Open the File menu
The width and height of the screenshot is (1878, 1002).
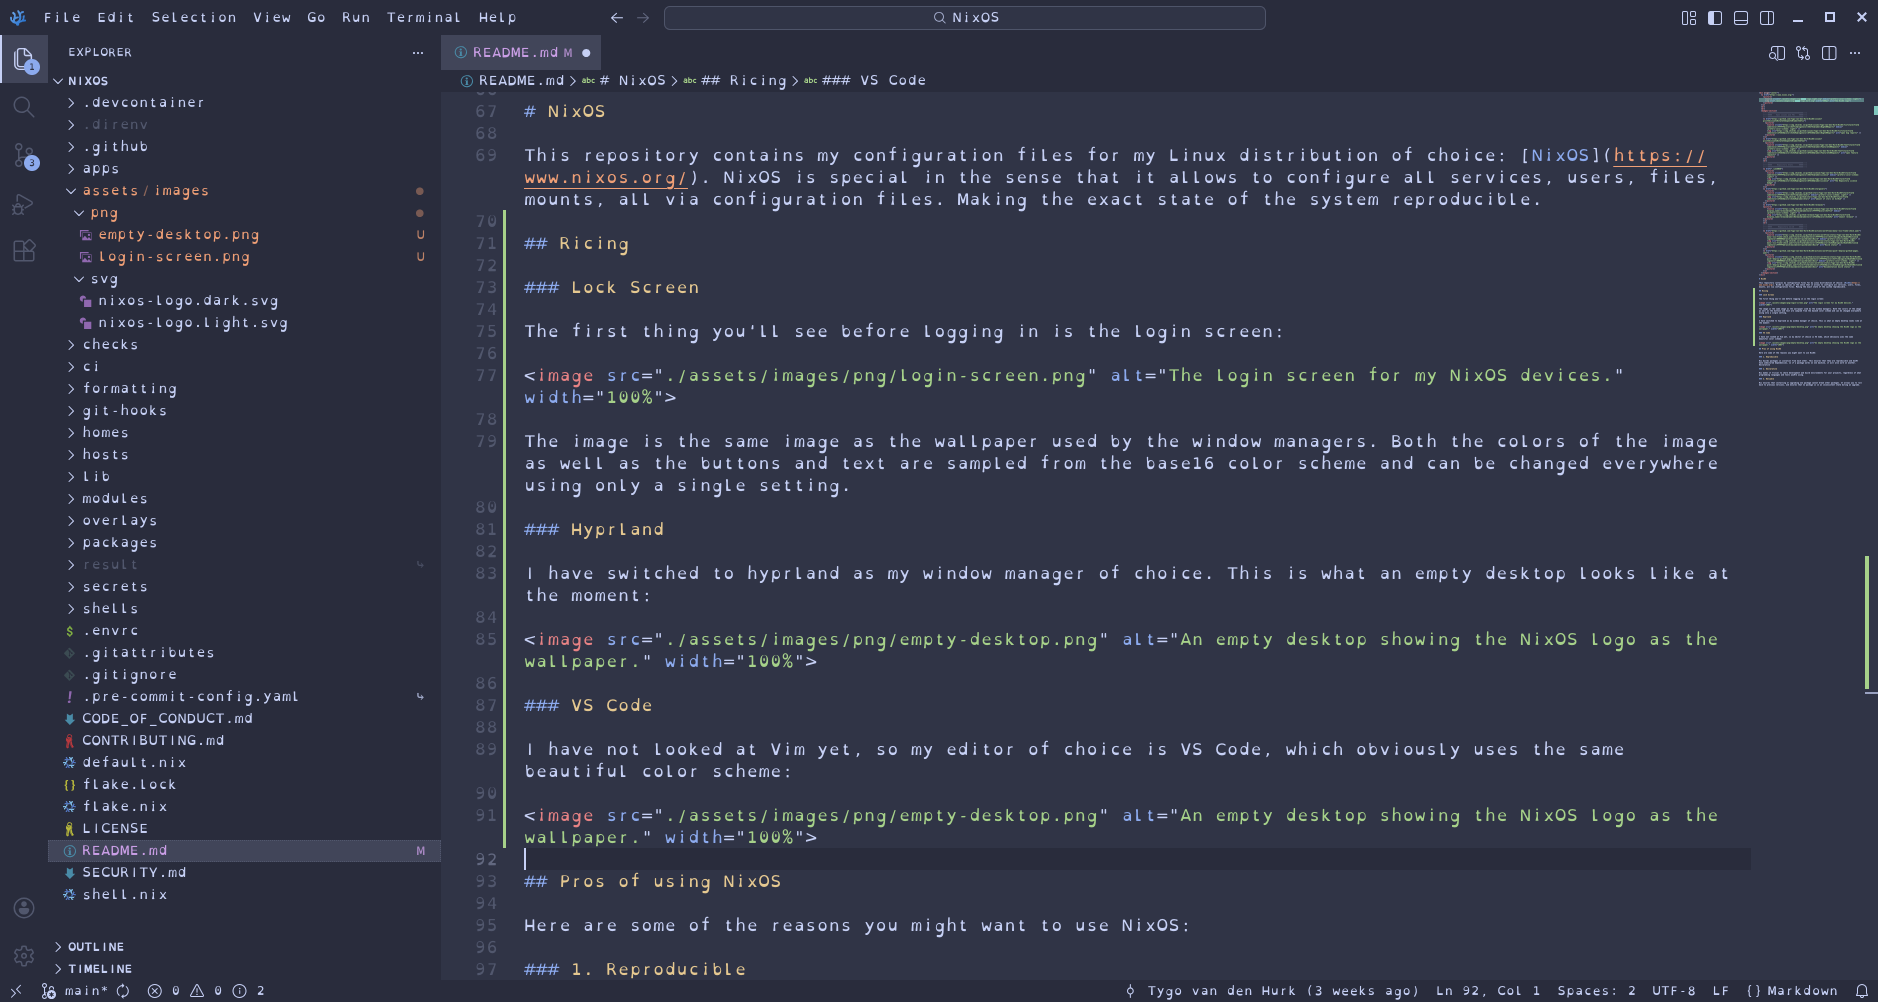click(62, 18)
